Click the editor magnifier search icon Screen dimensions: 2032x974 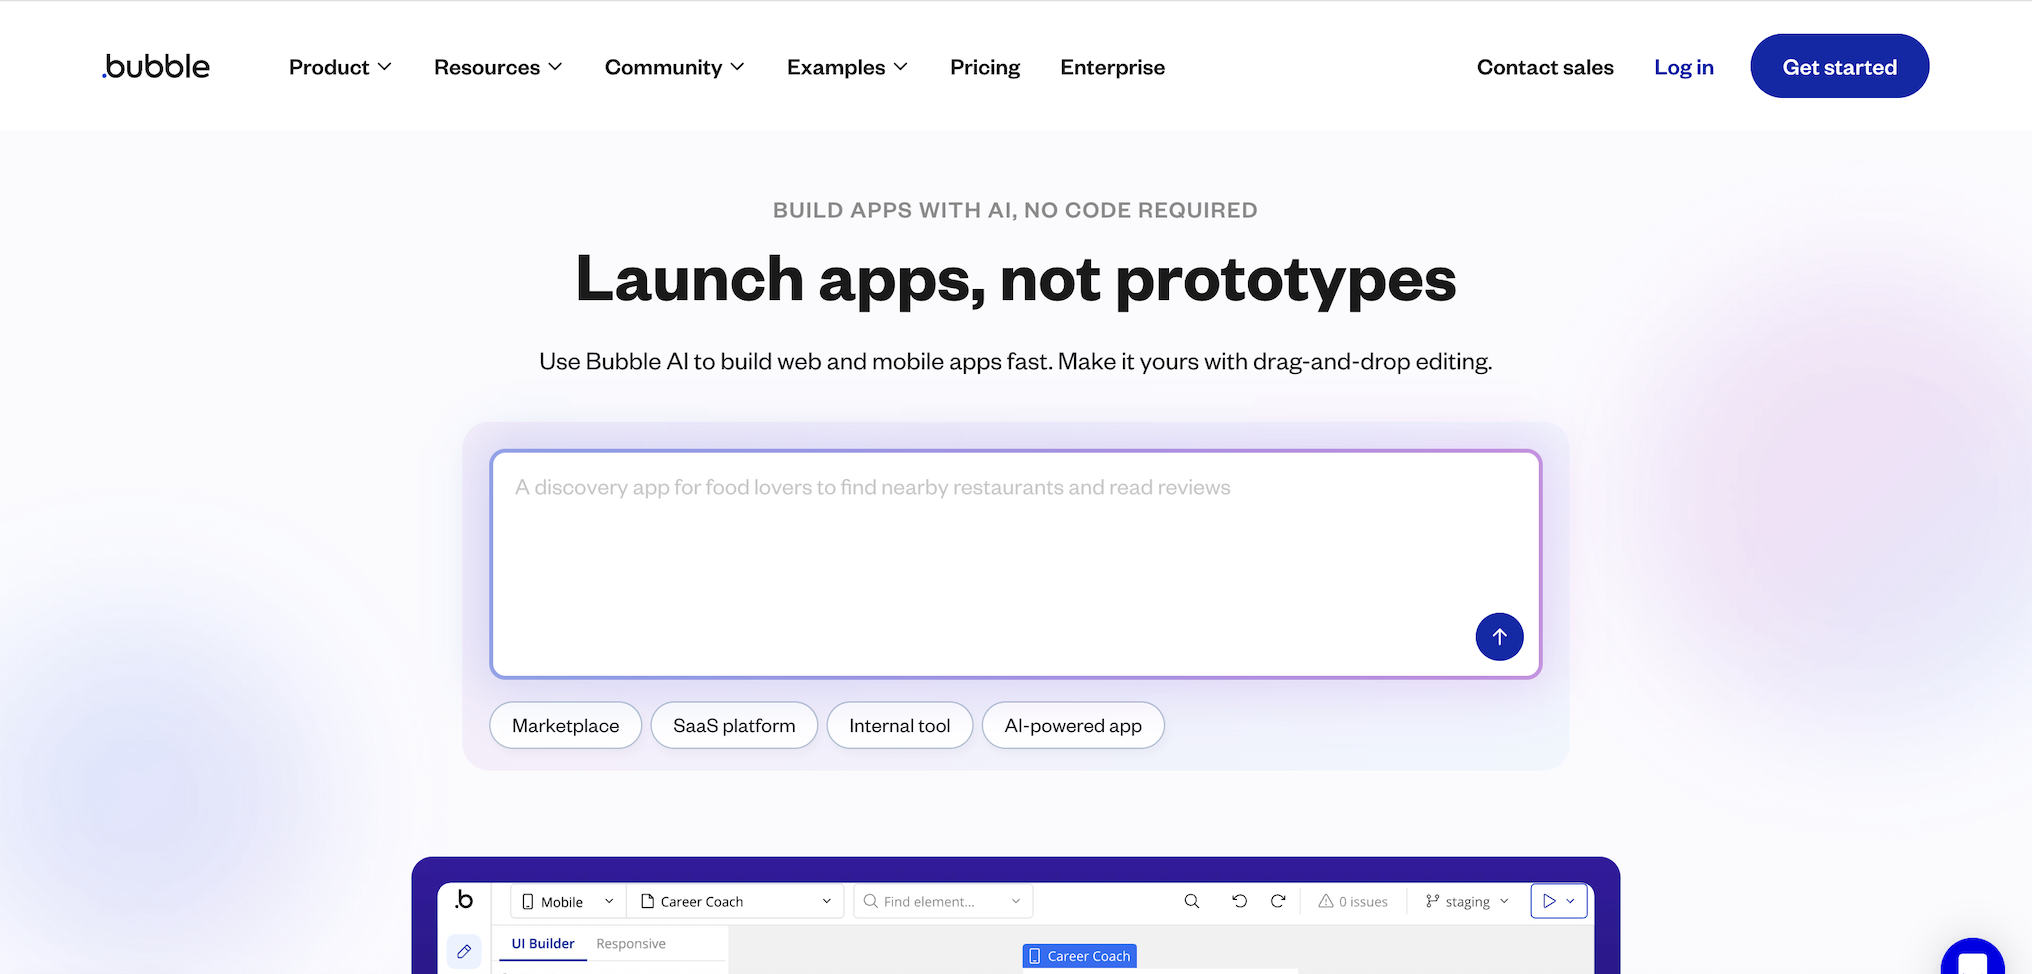coord(1191,901)
